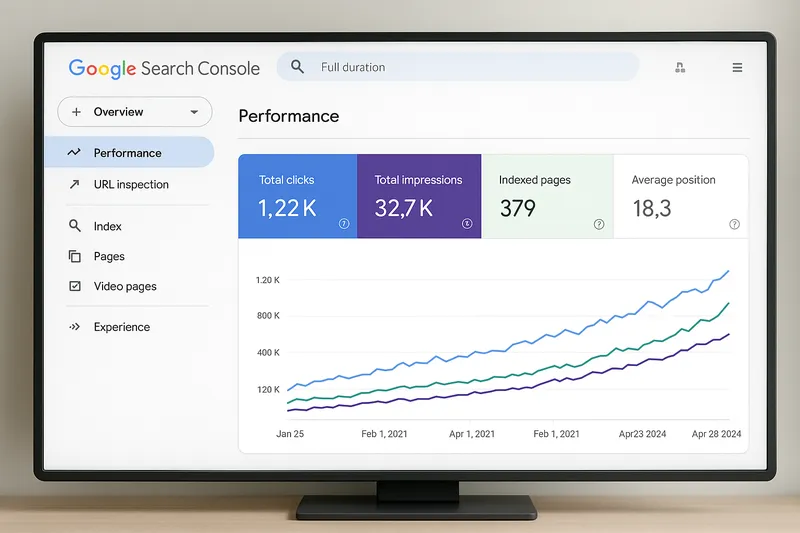Click the 32,7 K impressions value
800x533 pixels.
click(404, 208)
